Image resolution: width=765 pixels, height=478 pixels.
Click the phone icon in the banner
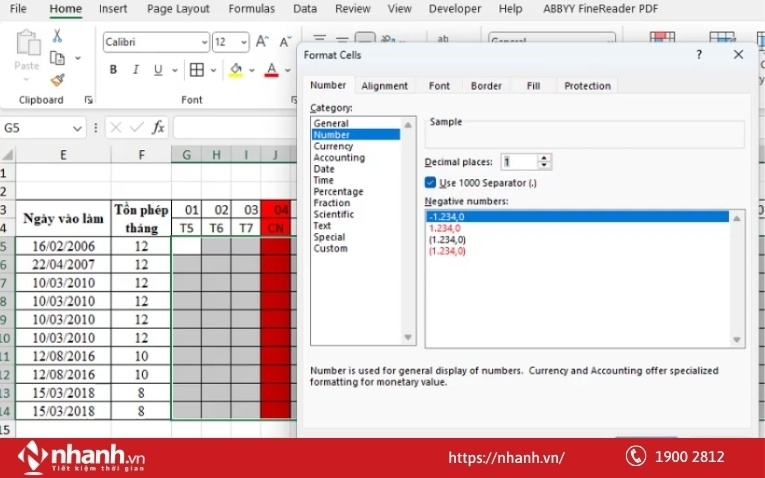click(x=636, y=457)
